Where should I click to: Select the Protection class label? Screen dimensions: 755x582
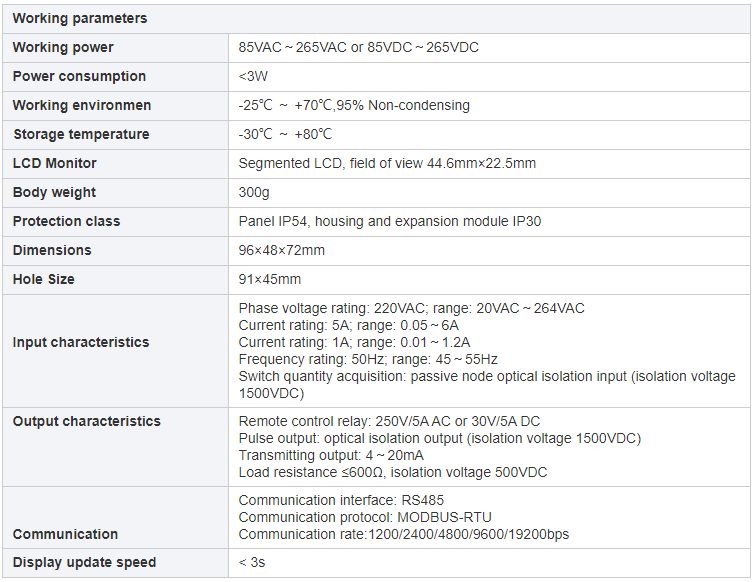pyautogui.click(x=66, y=221)
